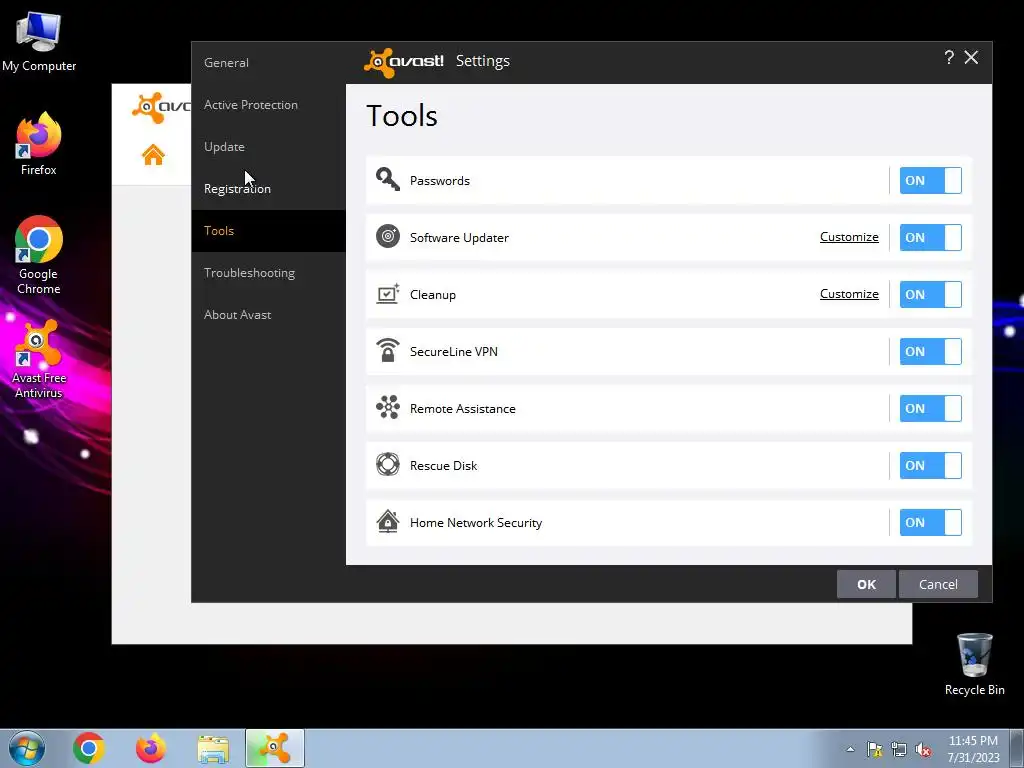Open the General settings section

point(268,63)
